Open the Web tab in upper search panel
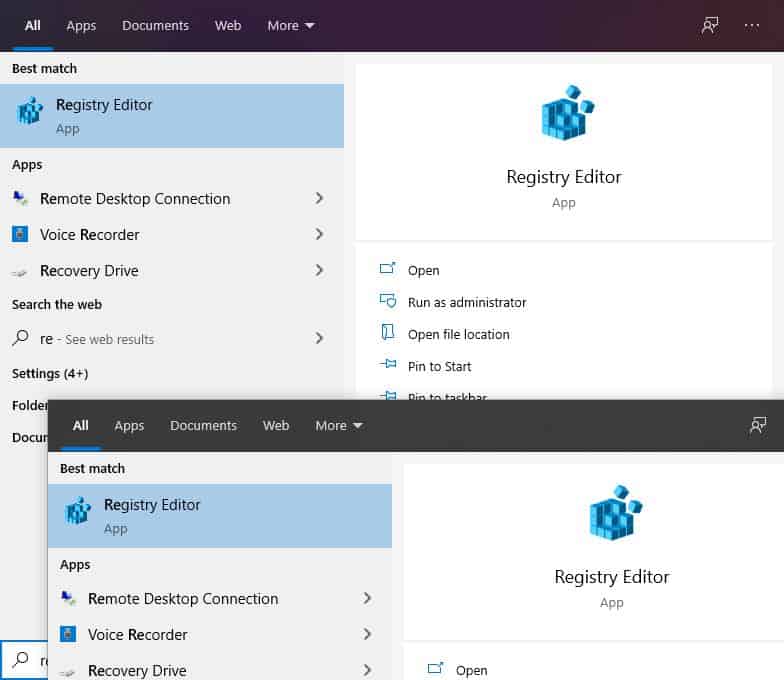The image size is (784, 680). point(228,26)
